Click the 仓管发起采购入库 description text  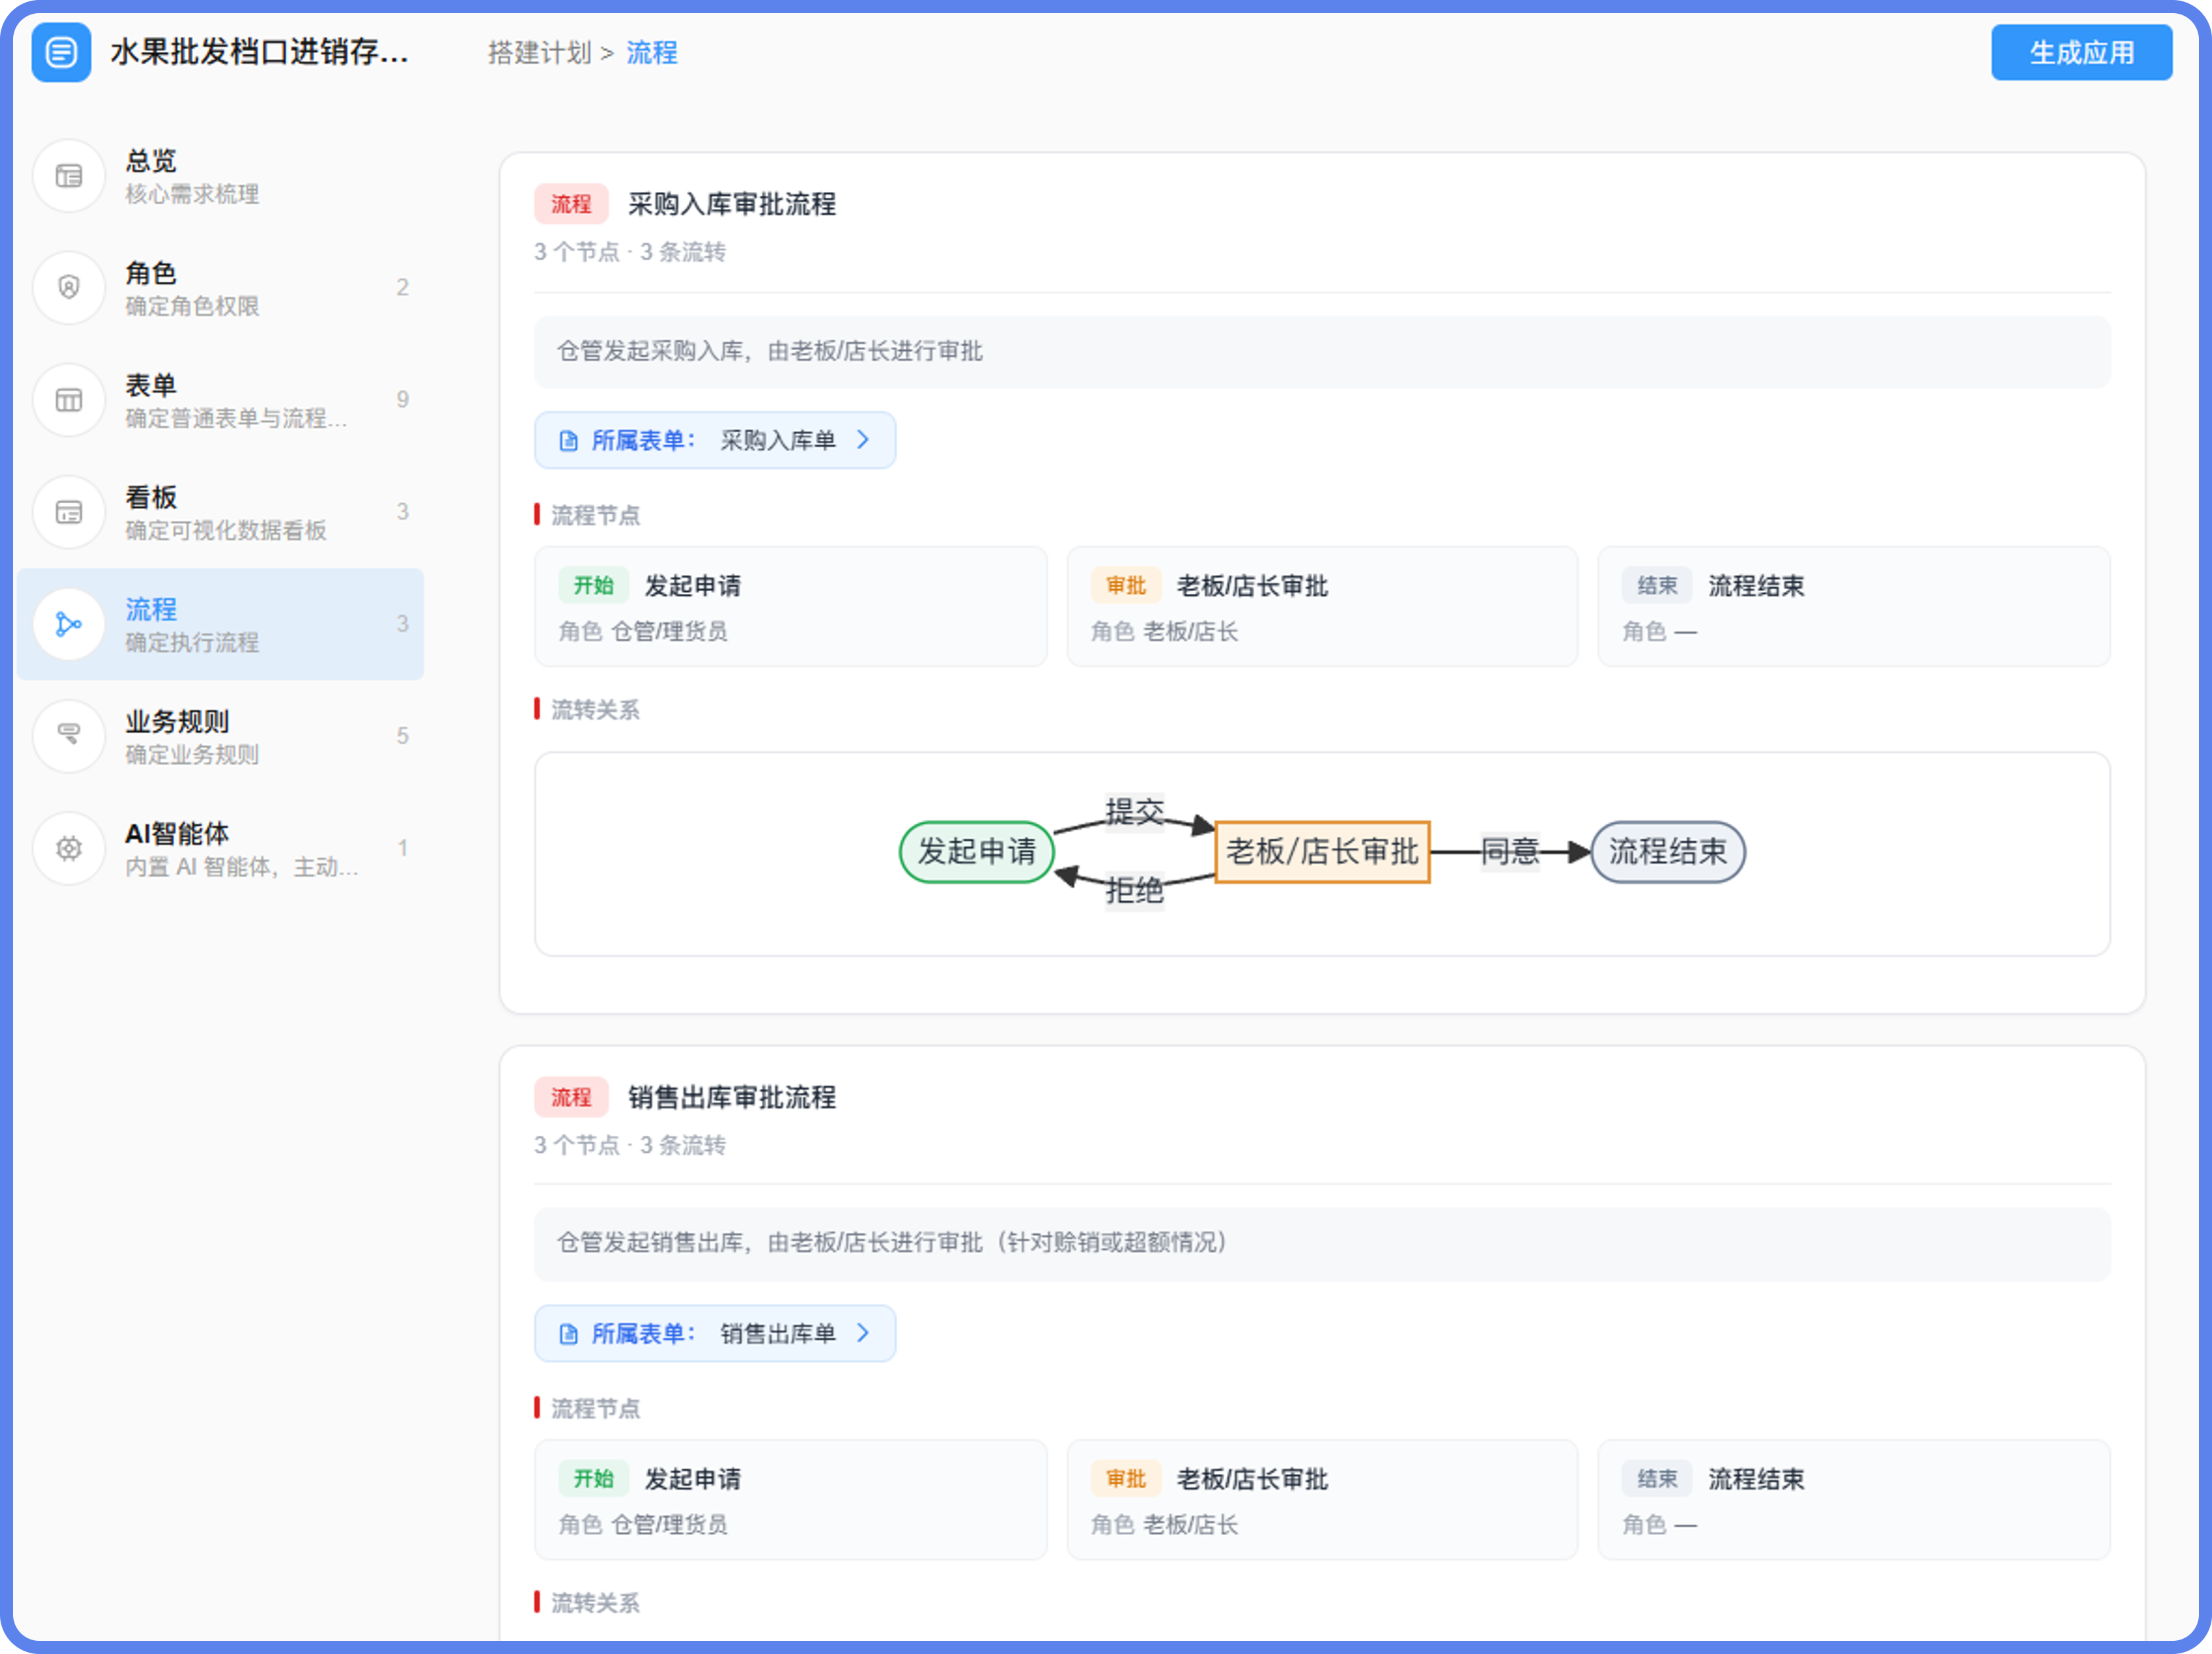tap(769, 351)
